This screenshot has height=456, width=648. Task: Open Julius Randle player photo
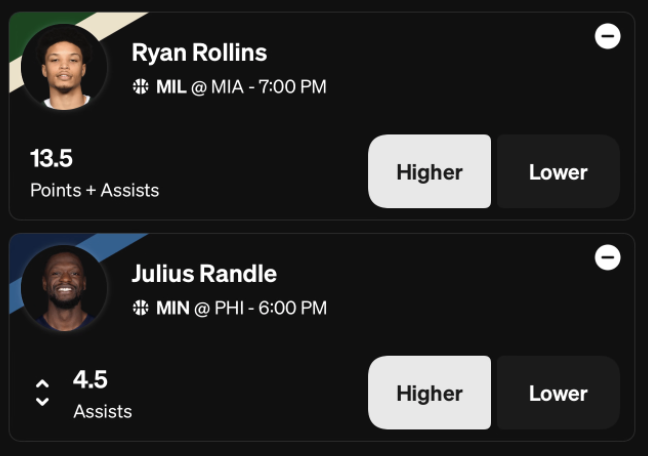tap(64, 288)
